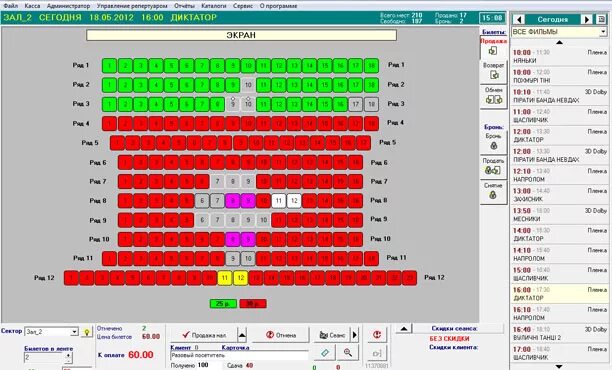Click the calendar icon next to Сегодня
Image resolution: width=612 pixels, height=370 pixels.
(x=602, y=19)
